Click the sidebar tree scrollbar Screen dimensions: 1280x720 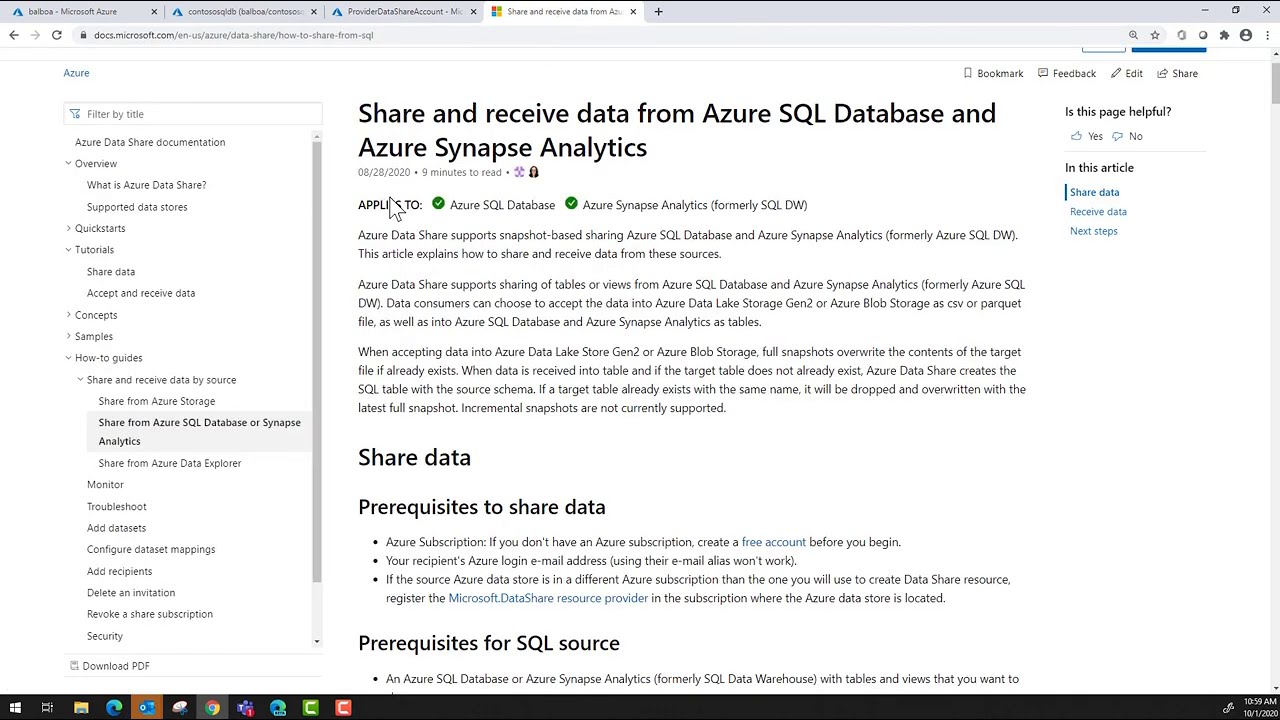tap(317, 360)
